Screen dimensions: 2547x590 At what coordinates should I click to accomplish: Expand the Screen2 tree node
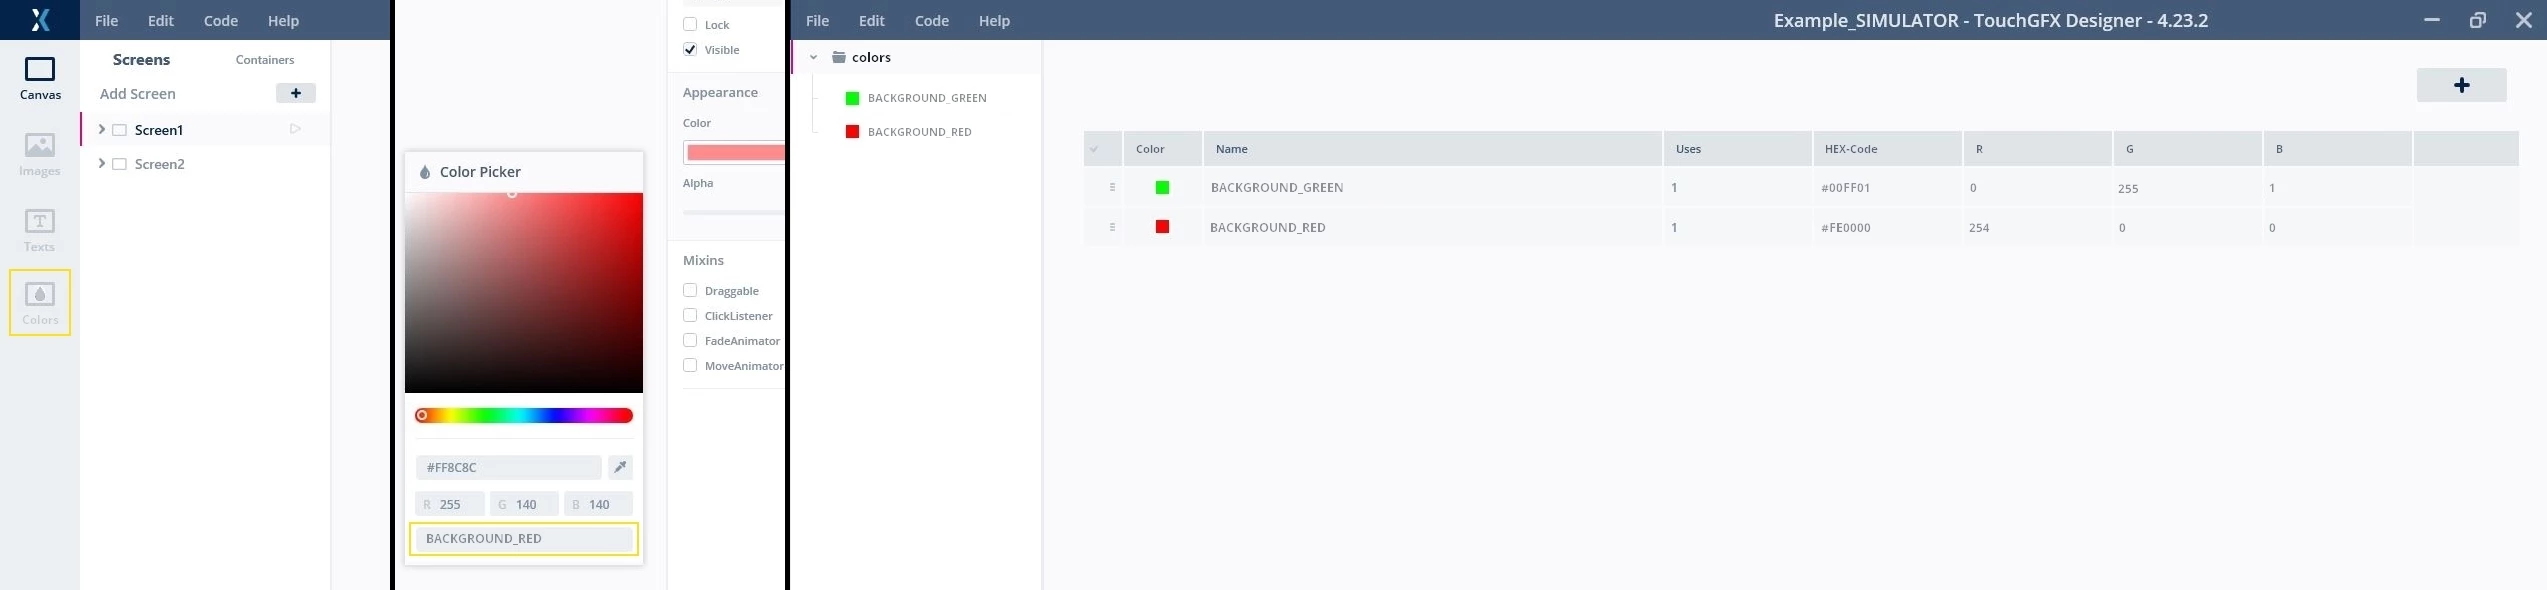pos(101,163)
